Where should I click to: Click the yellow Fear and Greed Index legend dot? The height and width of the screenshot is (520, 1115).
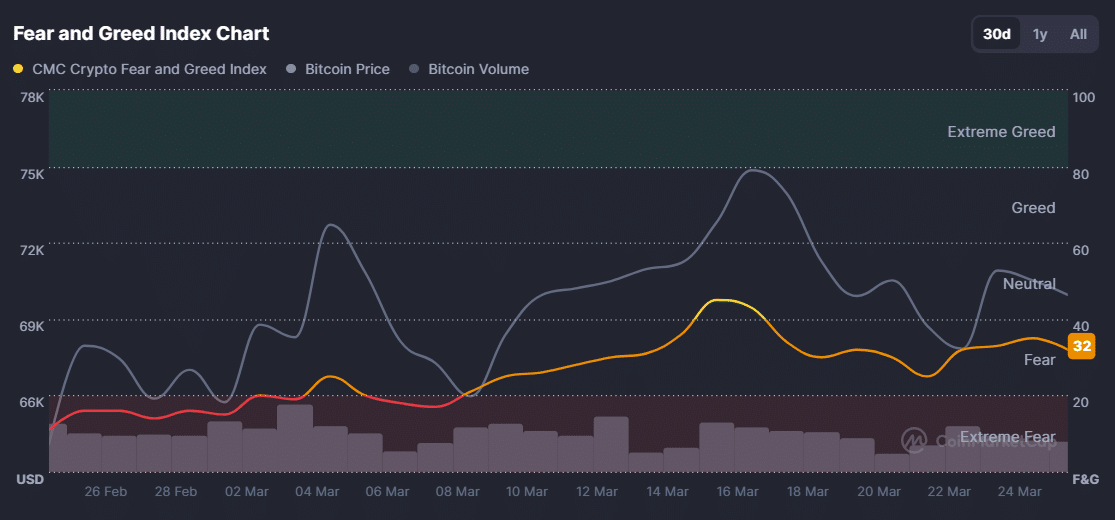(19, 69)
